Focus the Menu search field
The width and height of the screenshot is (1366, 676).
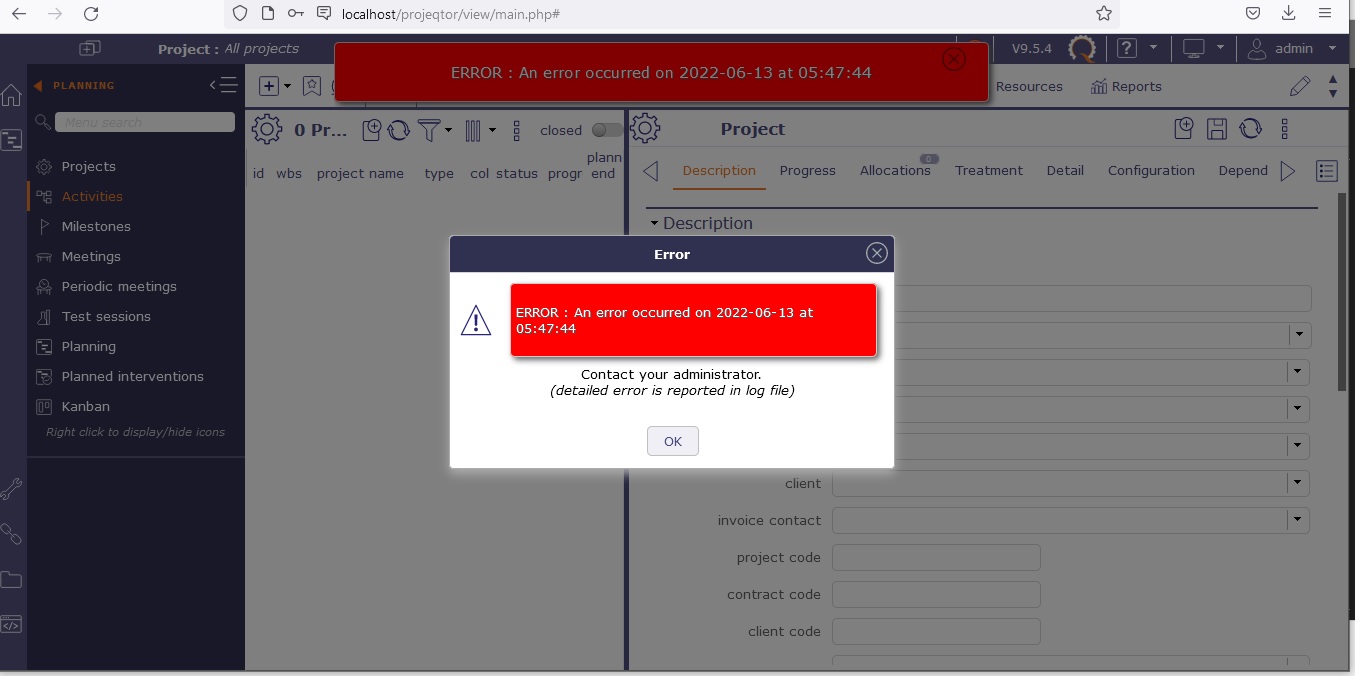pos(145,122)
